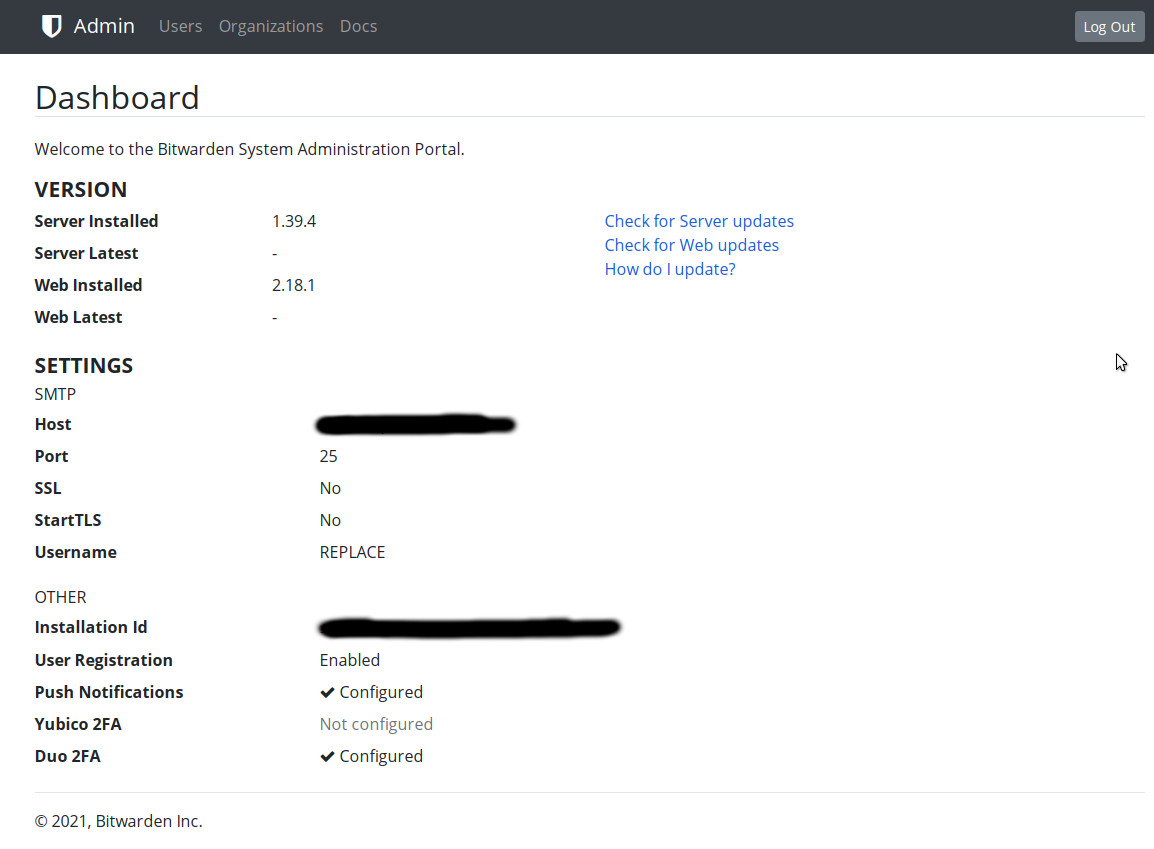Click the Yubico 2FA 'Not configured' status
The height and width of the screenshot is (849, 1154).
[376, 724]
